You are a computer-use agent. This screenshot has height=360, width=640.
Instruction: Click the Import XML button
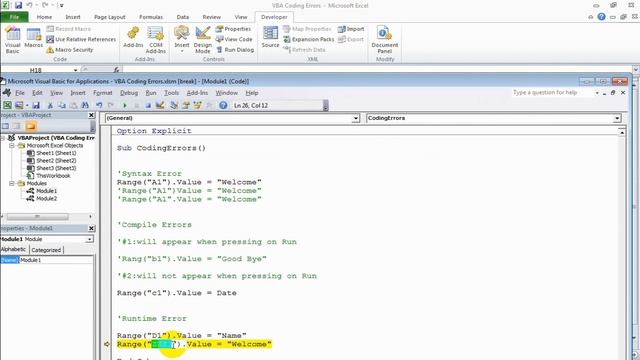point(351,29)
